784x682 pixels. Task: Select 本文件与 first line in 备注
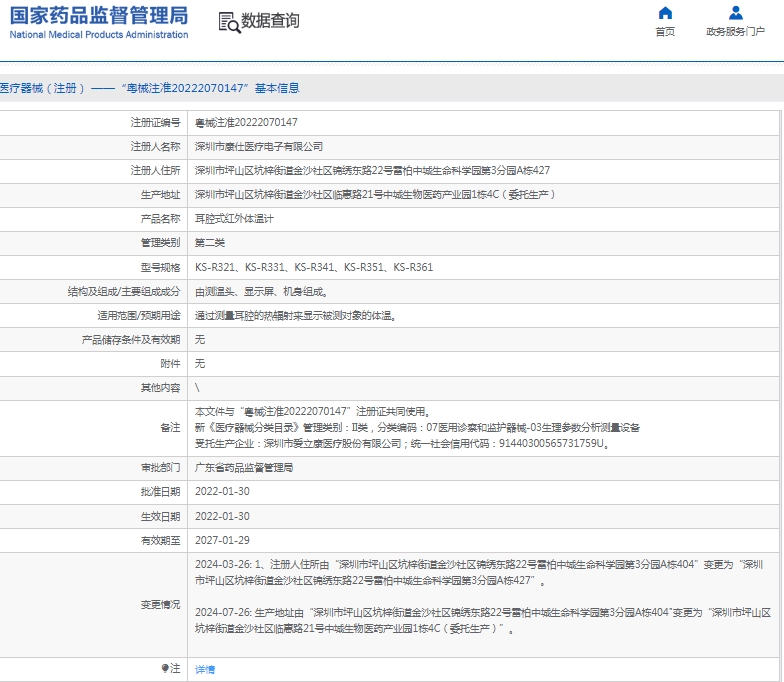(312, 412)
